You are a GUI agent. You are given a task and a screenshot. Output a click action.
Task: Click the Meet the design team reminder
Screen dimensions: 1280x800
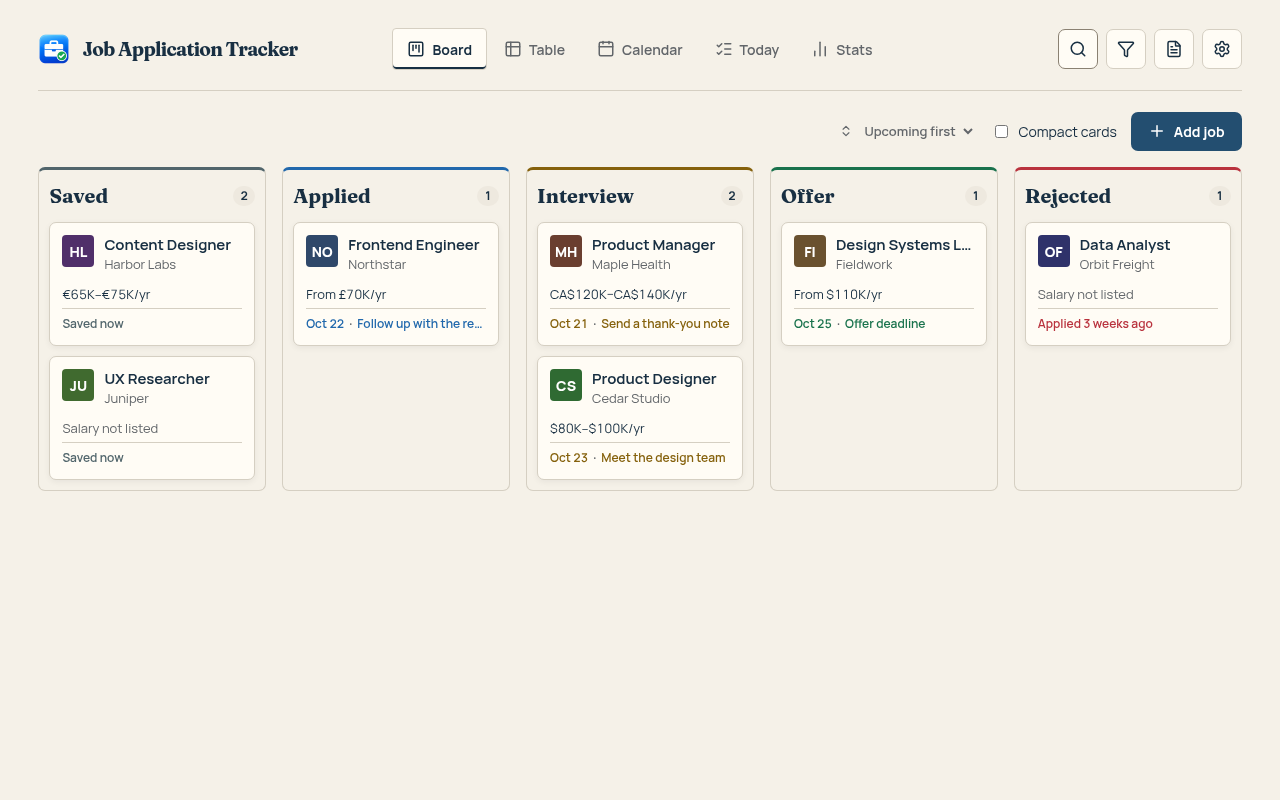[x=663, y=458]
